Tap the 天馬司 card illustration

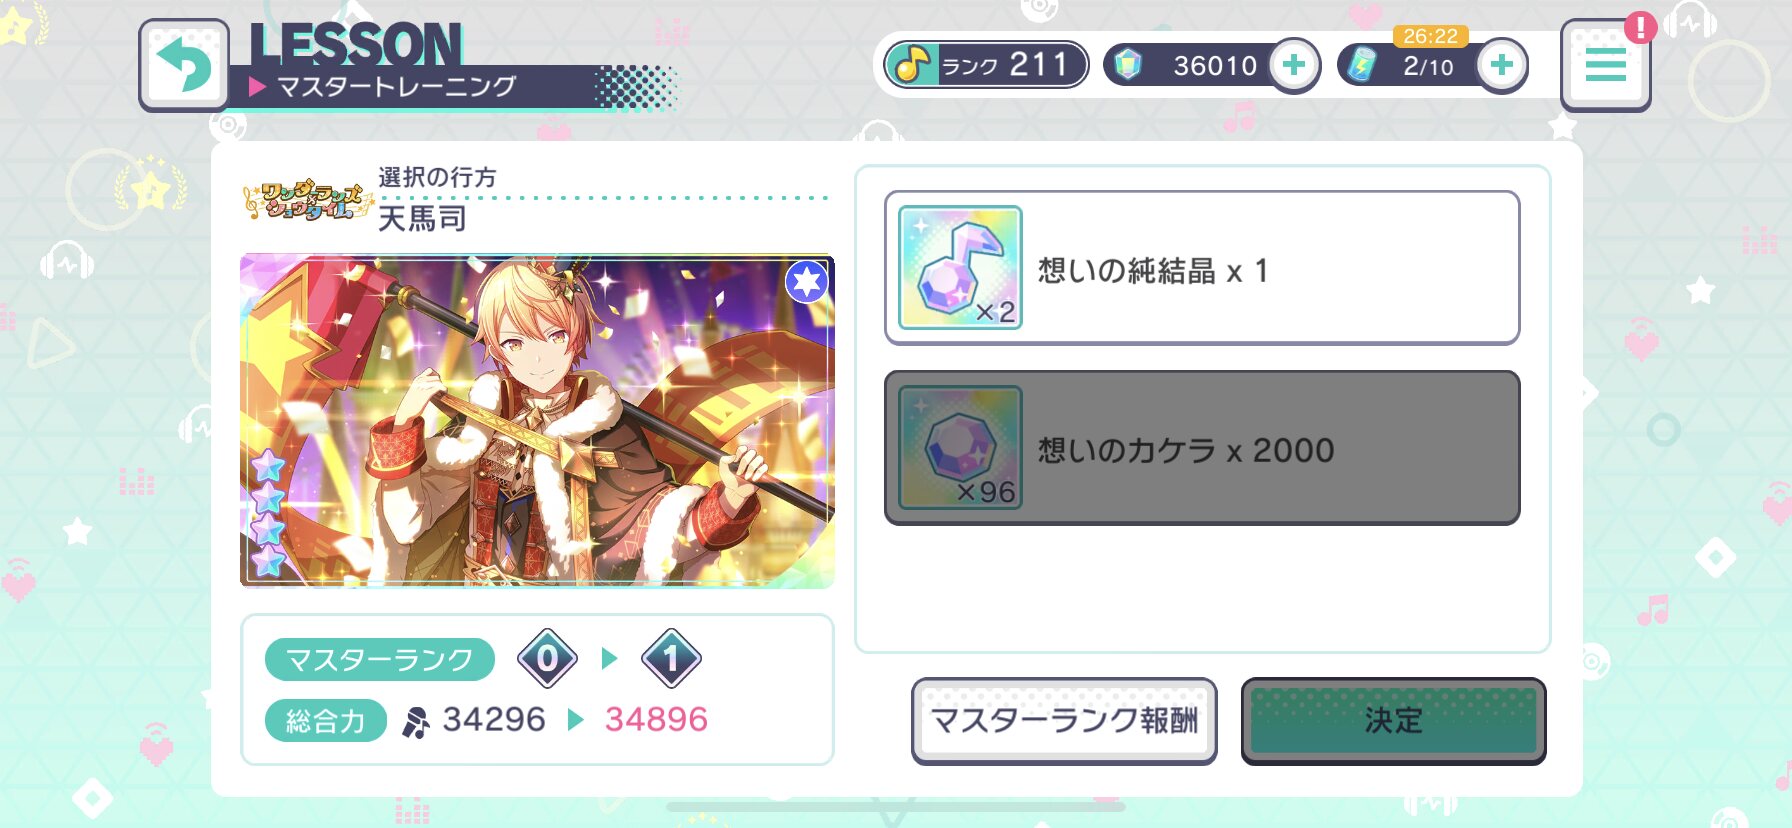point(537,420)
